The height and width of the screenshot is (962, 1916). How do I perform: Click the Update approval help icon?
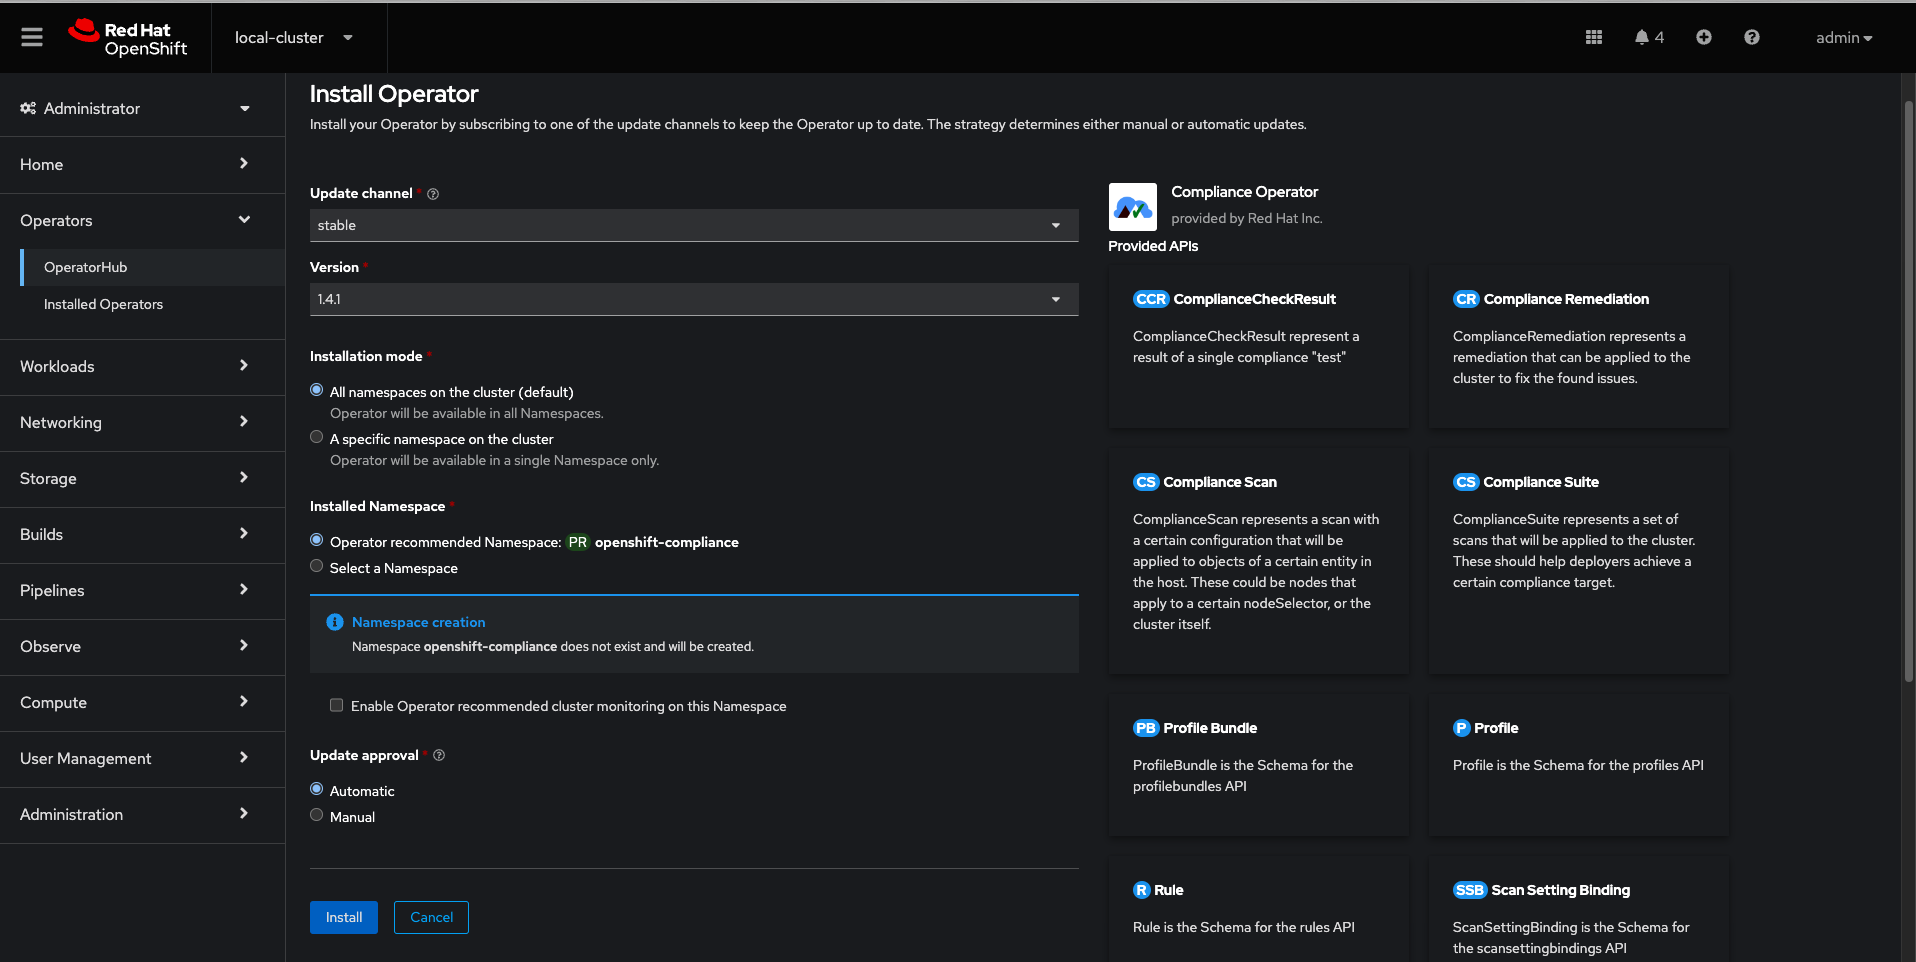439,755
